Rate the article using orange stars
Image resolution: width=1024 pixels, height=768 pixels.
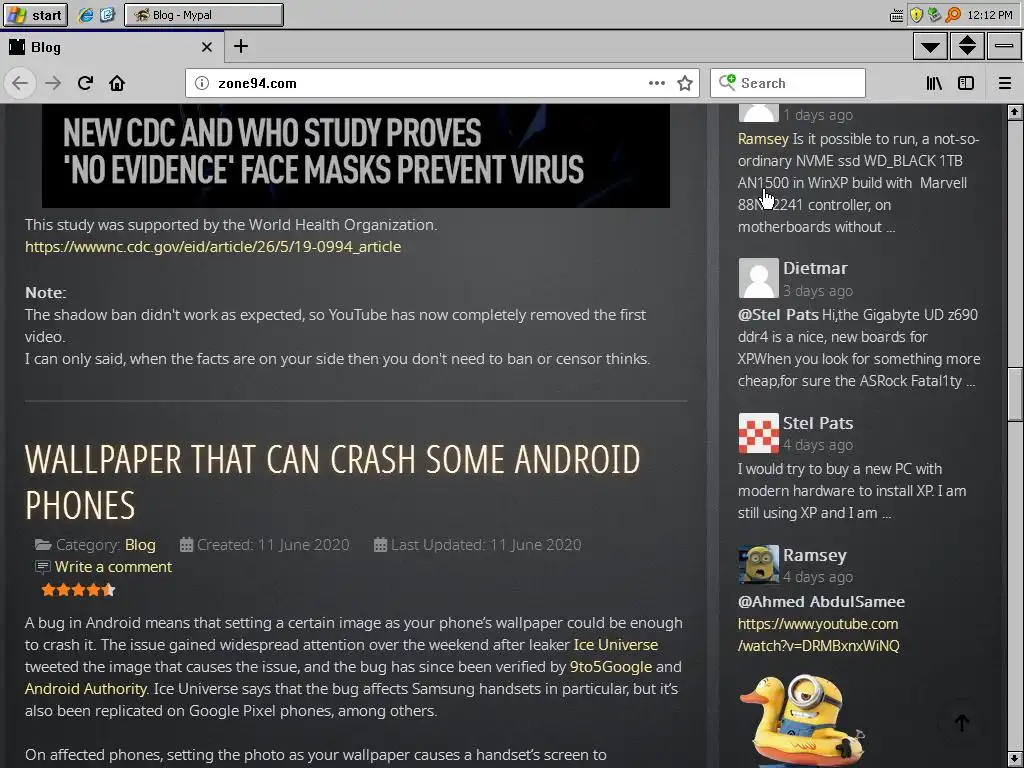coord(78,590)
